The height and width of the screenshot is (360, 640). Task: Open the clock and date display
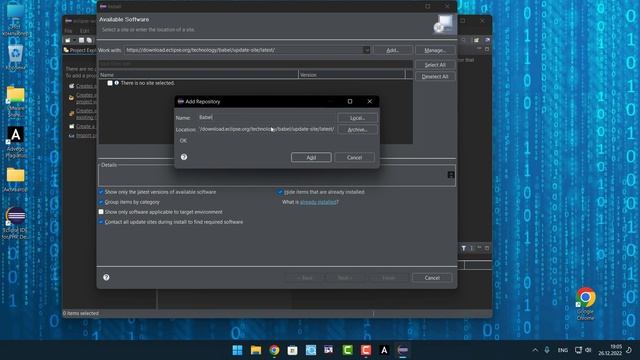[x=610, y=350]
